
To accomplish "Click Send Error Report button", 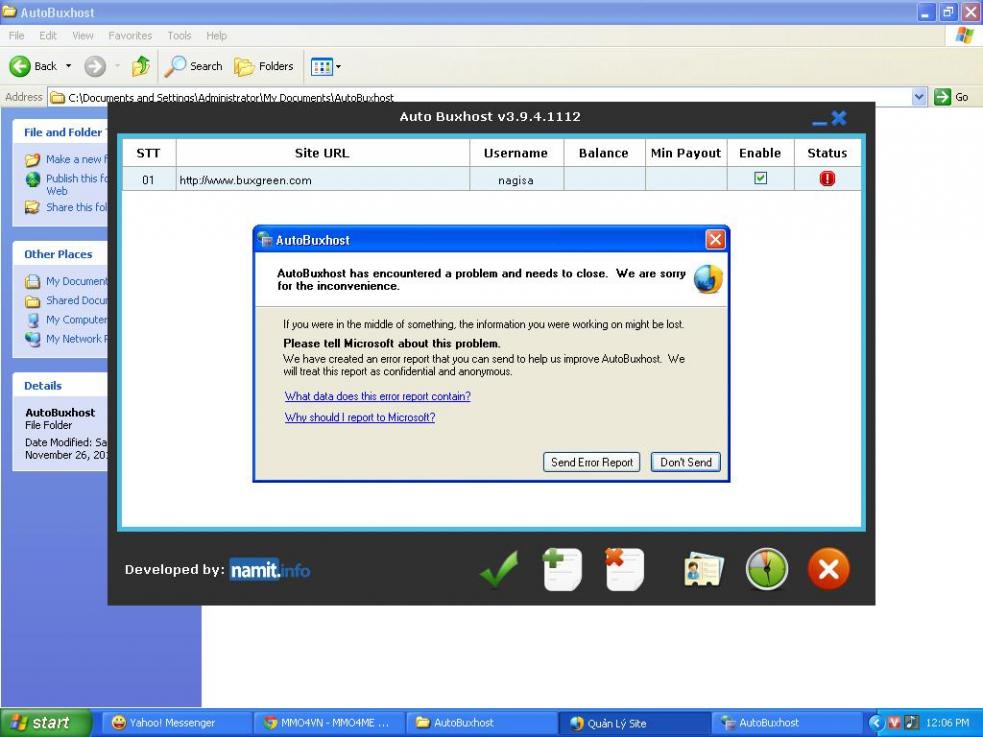I will pyautogui.click(x=591, y=463).
